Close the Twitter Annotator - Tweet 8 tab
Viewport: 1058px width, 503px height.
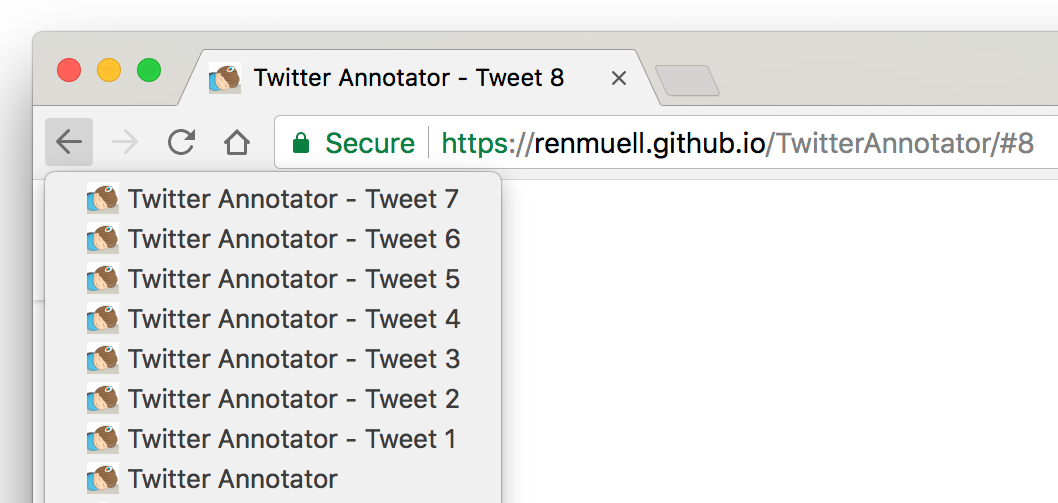pos(619,78)
